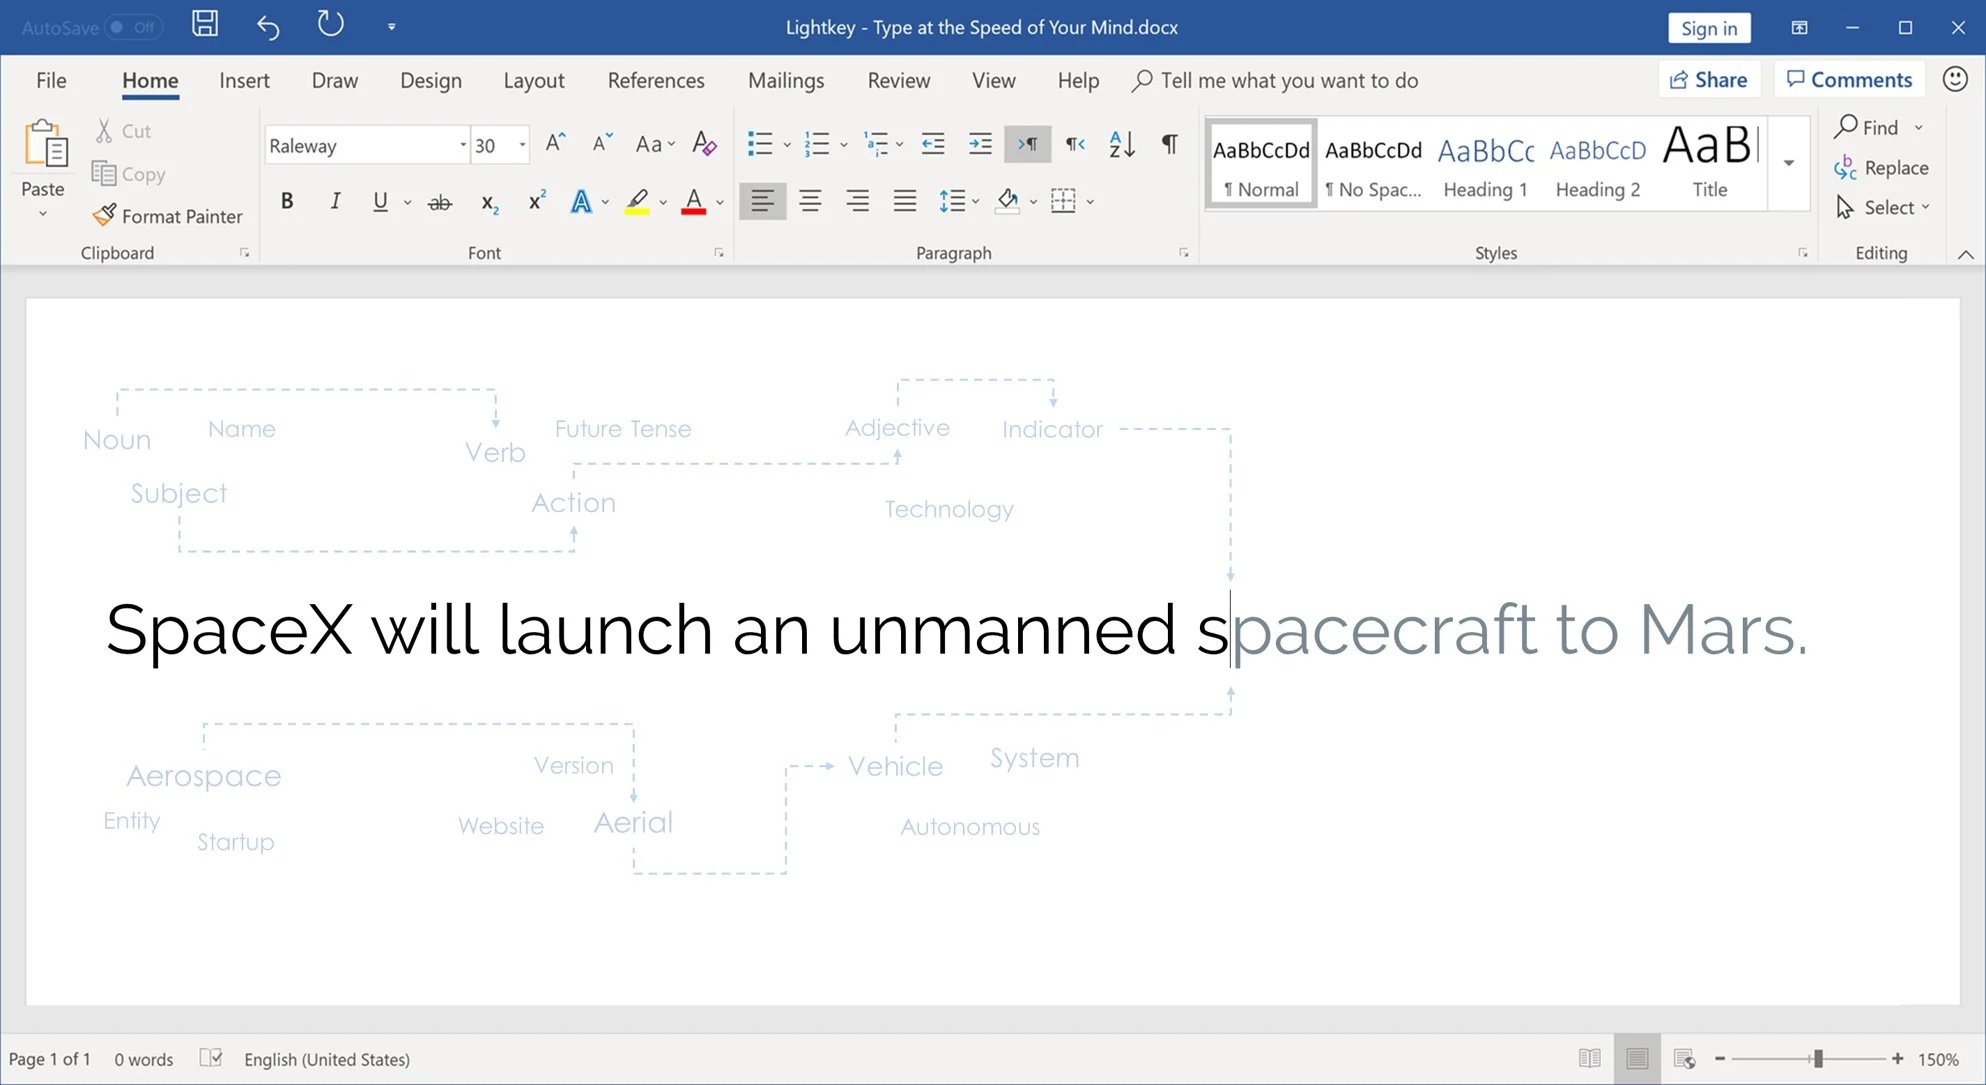Apply italic formatting

335,201
